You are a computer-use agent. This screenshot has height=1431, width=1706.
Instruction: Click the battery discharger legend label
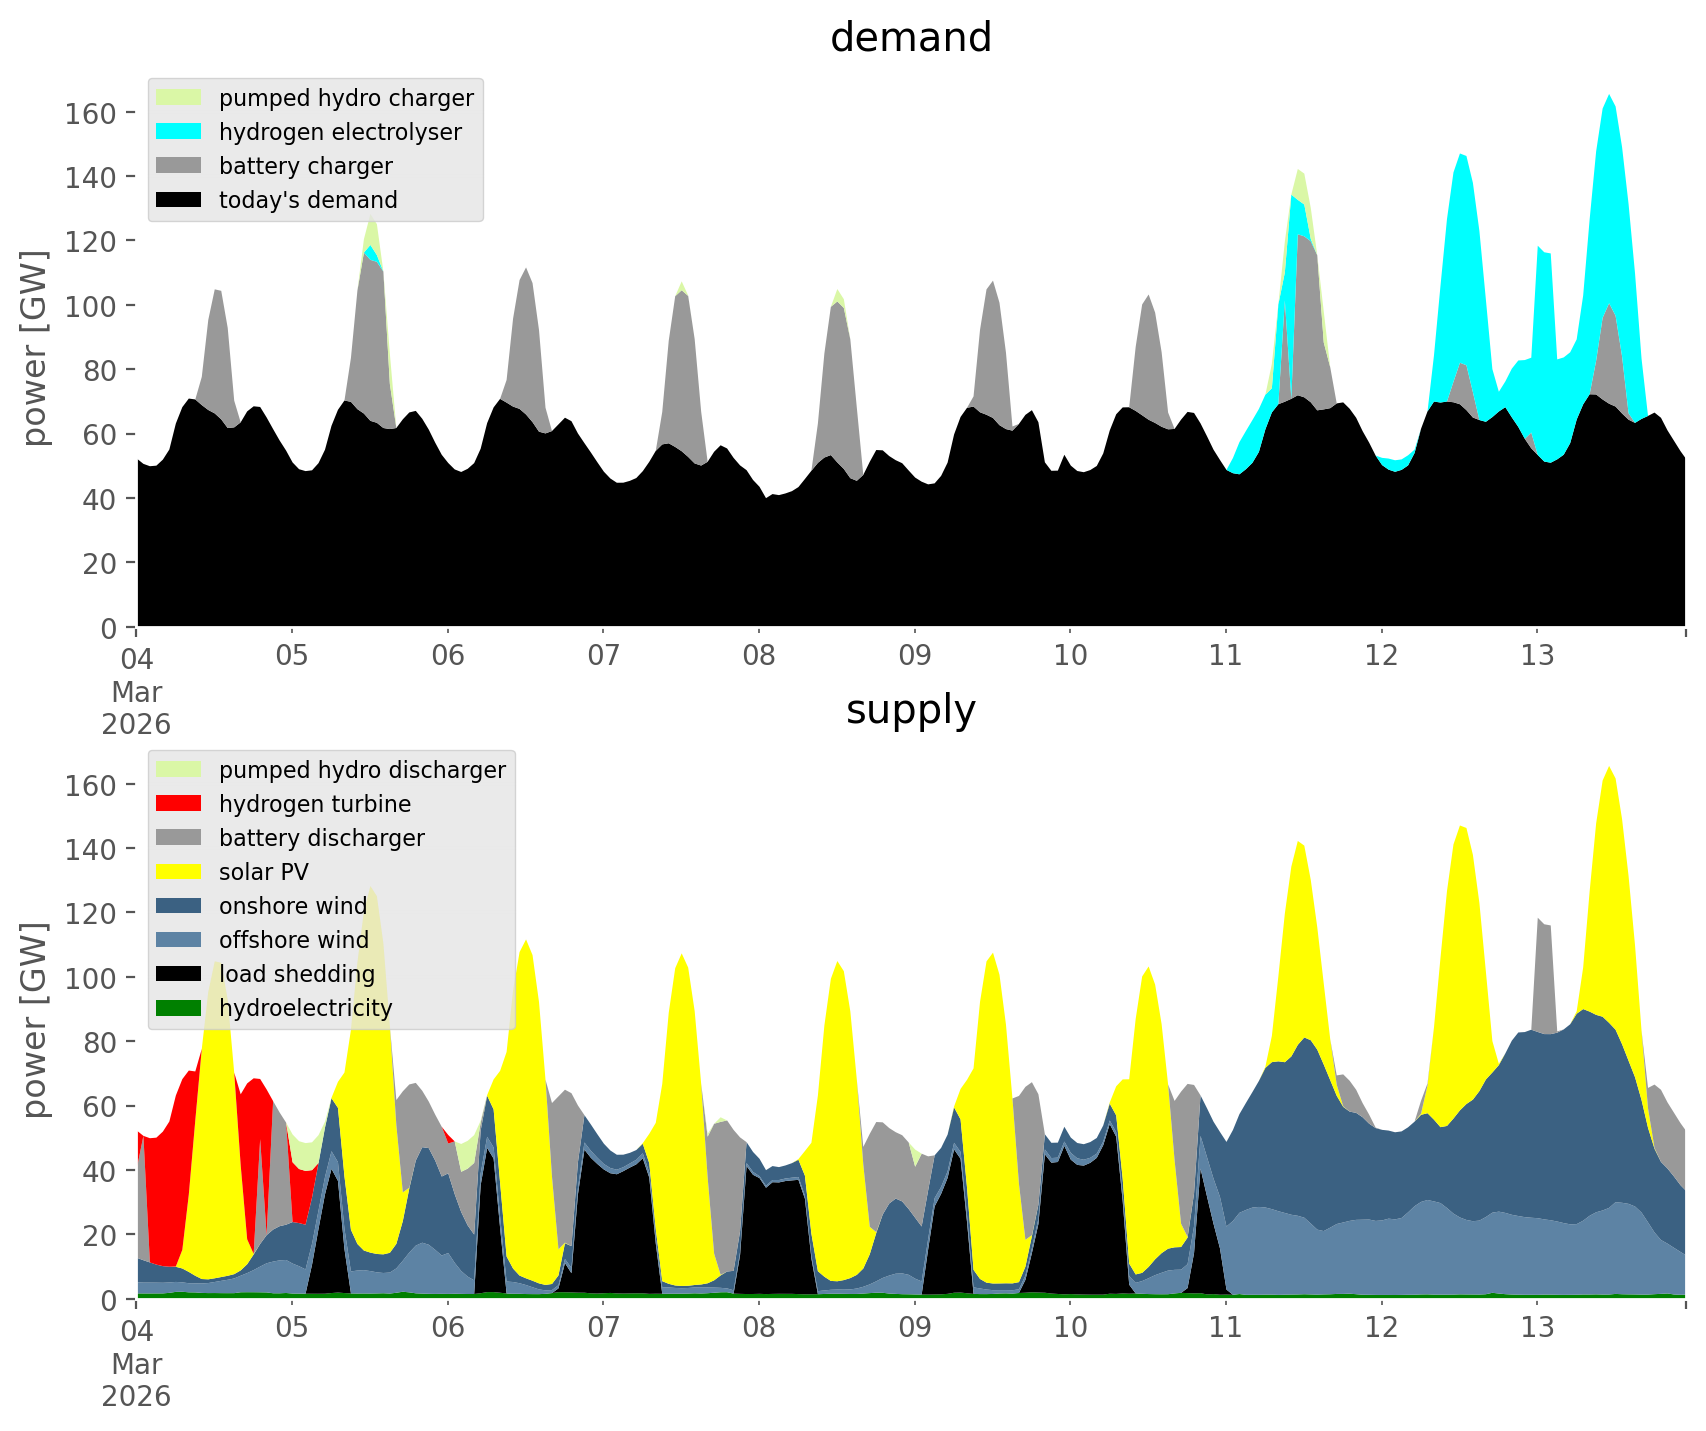point(321,838)
